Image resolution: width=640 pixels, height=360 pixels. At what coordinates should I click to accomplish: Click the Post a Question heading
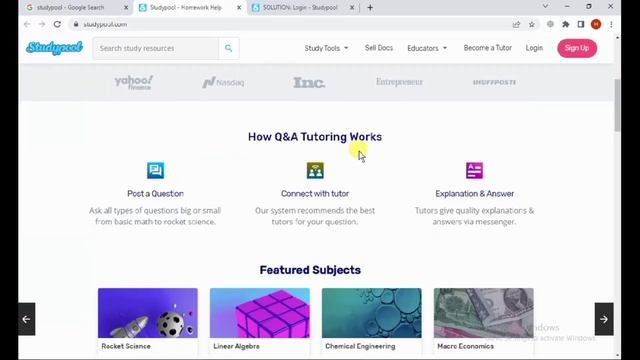[x=156, y=193]
